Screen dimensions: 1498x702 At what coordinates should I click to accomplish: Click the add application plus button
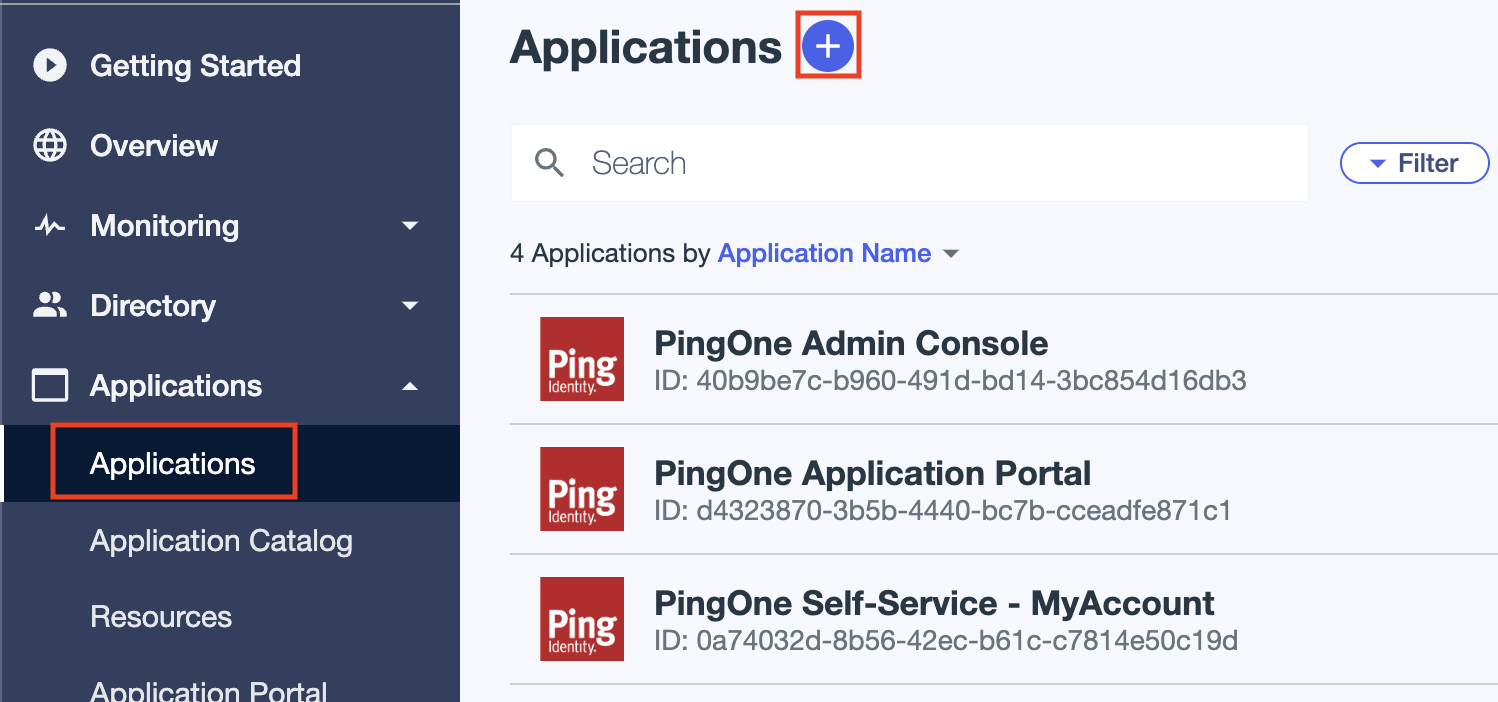pyautogui.click(x=828, y=46)
